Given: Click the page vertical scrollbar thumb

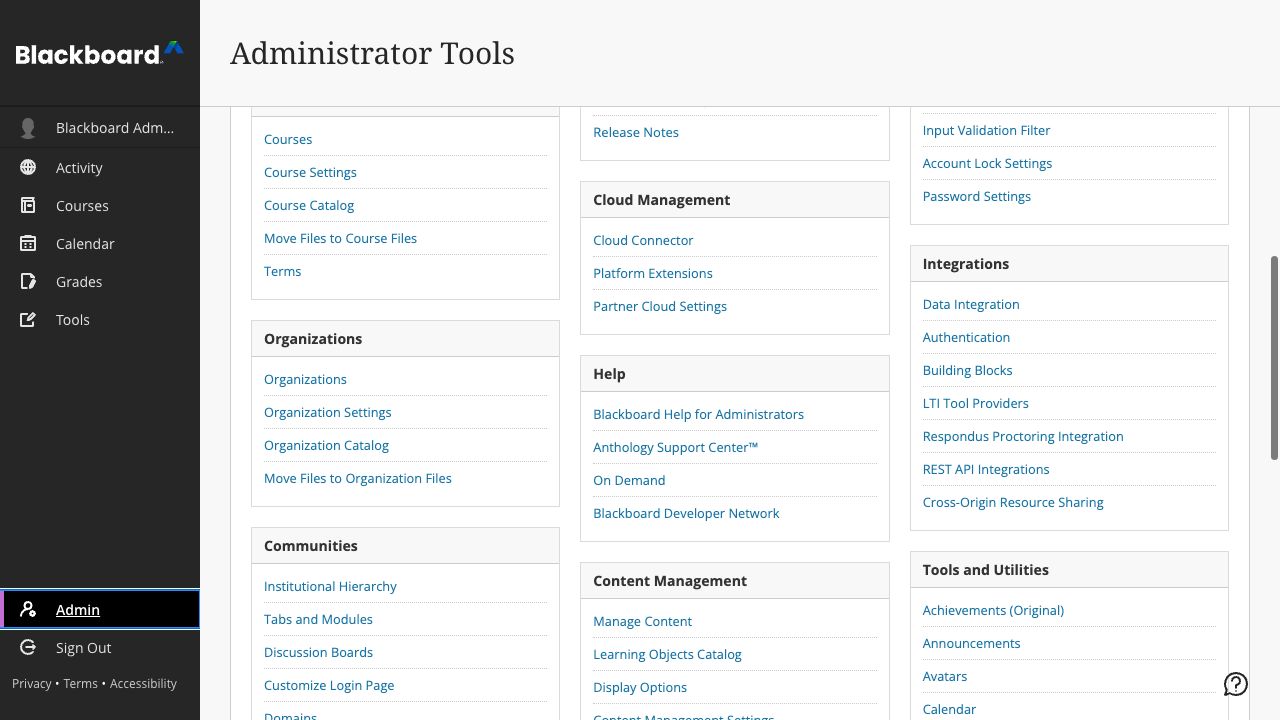Looking at the screenshot, I should coord(1274,357).
